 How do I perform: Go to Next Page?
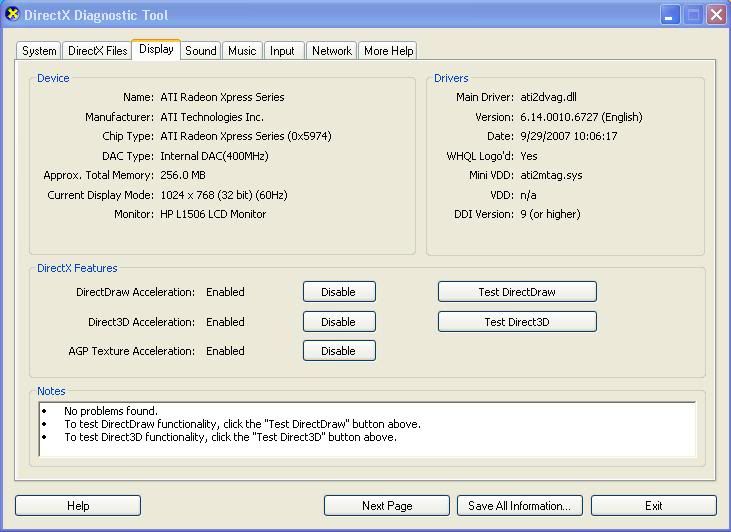click(387, 506)
